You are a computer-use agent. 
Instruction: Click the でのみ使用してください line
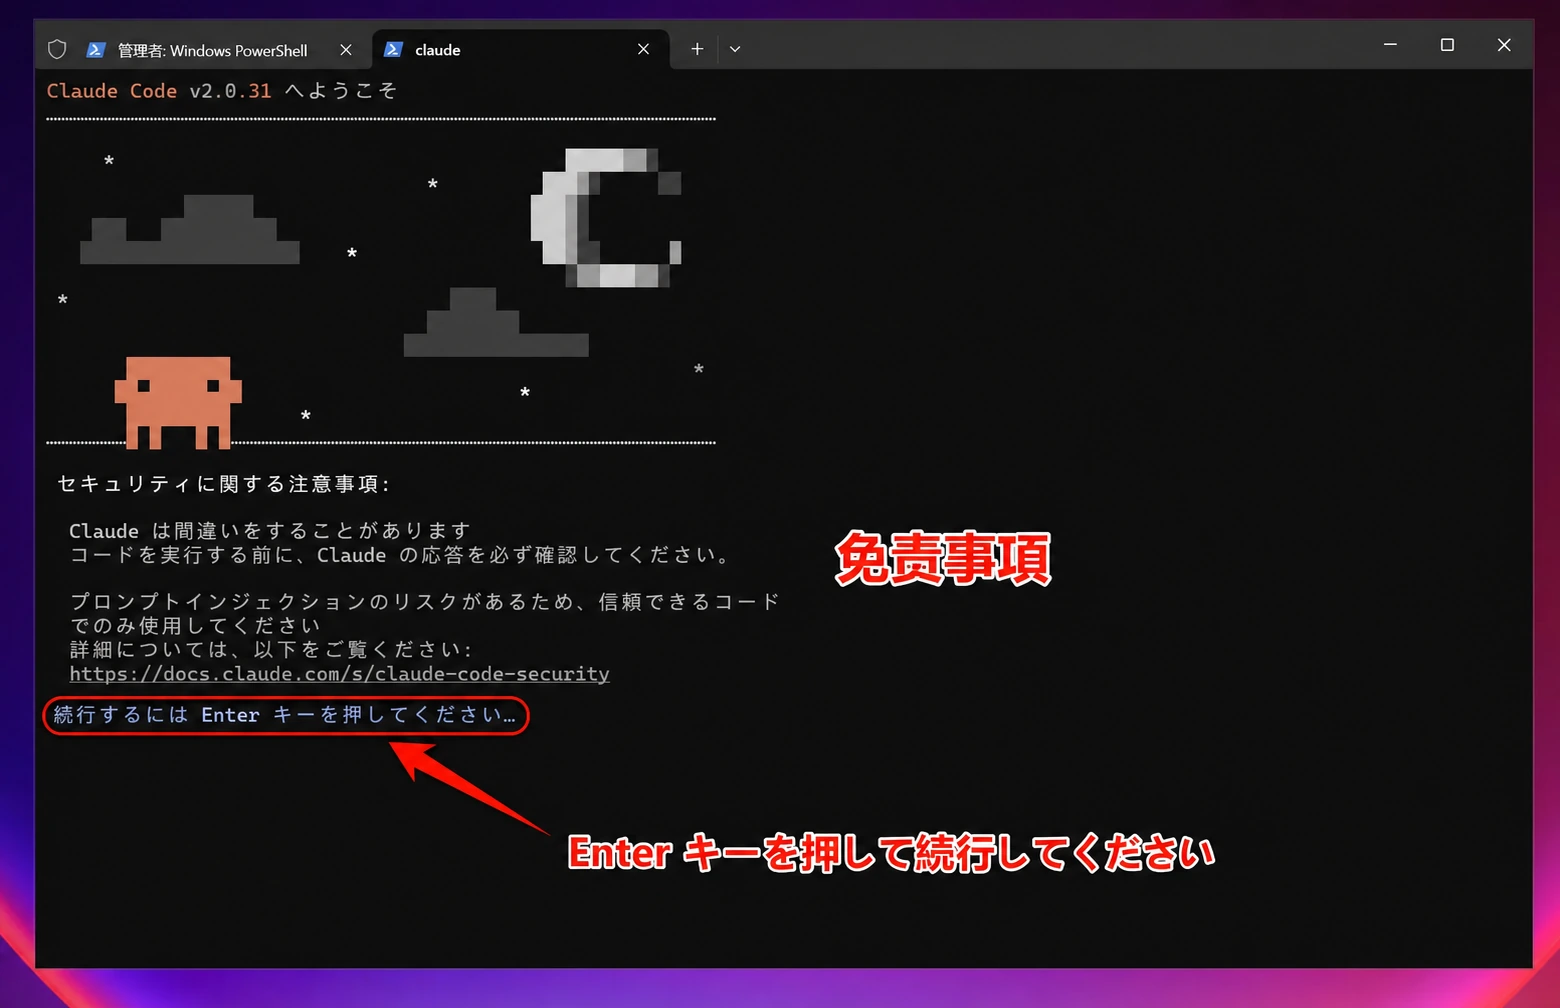(195, 625)
